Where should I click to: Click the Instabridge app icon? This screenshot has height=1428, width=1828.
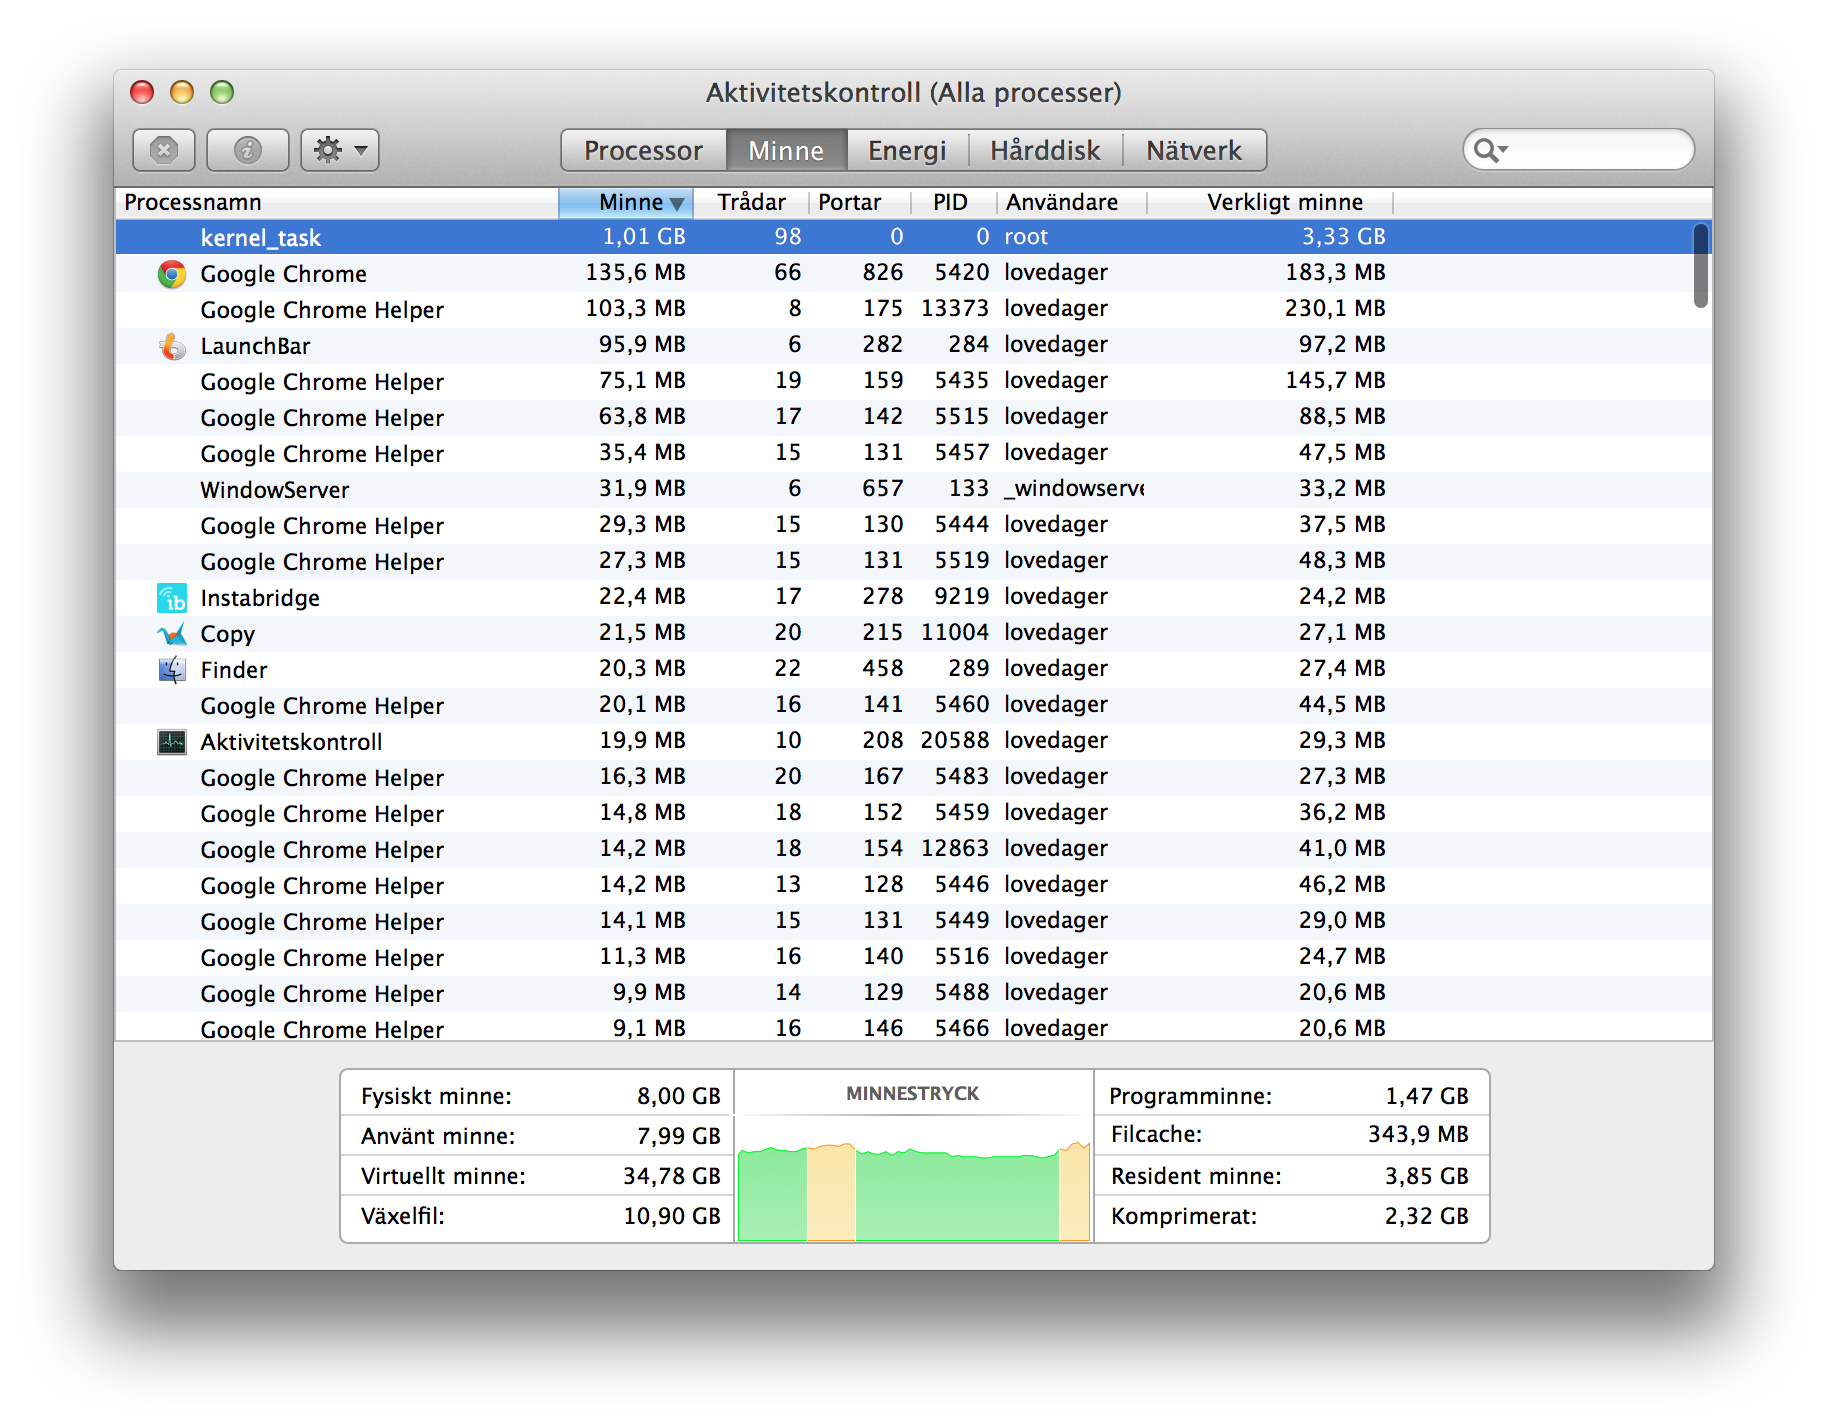pyautogui.click(x=172, y=598)
